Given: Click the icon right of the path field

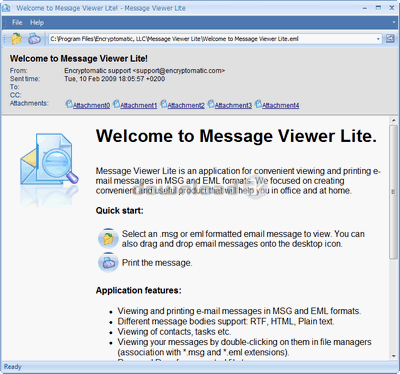Looking at the screenshot, I should click(x=390, y=39).
